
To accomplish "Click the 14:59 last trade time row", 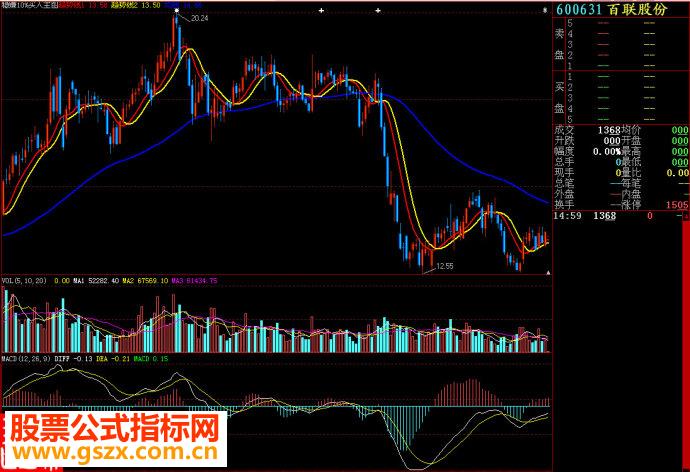I will tap(620, 216).
